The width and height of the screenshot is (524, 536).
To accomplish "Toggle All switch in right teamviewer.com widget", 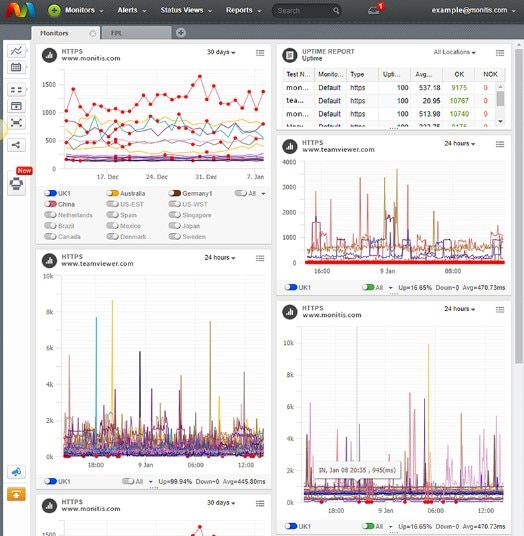I will click(x=368, y=287).
